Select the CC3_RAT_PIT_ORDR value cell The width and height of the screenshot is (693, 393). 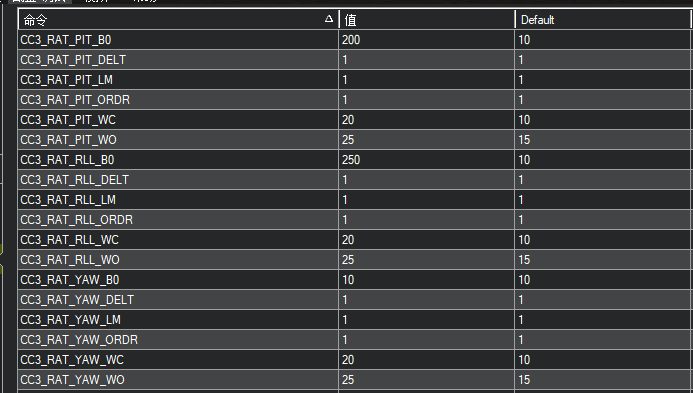426,100
